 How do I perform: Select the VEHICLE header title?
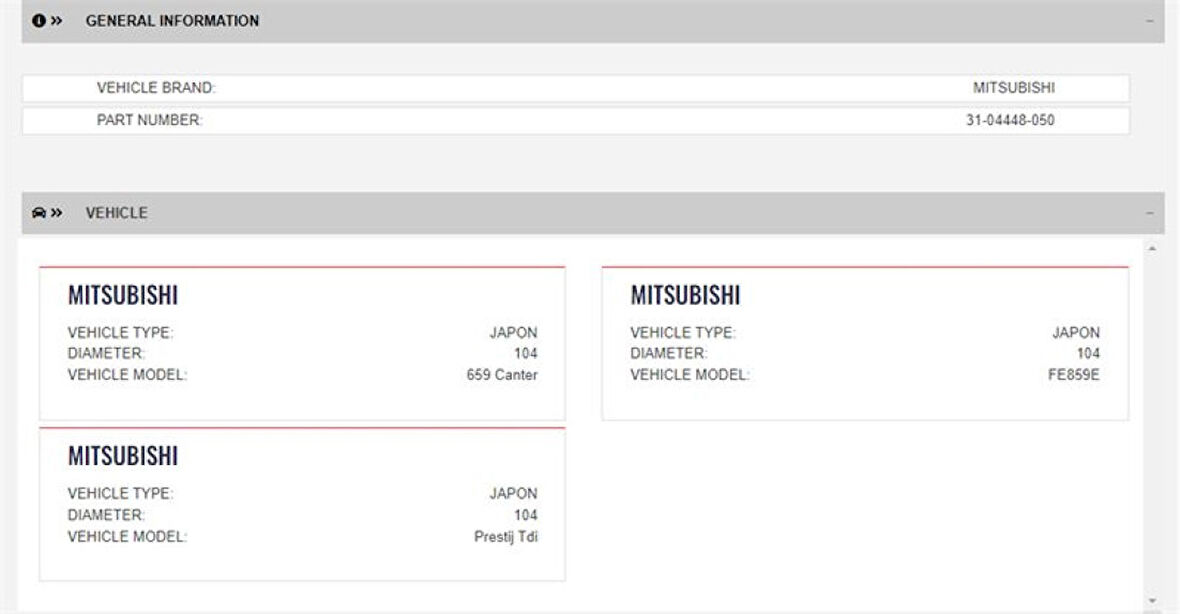click(x=116, y=213)
